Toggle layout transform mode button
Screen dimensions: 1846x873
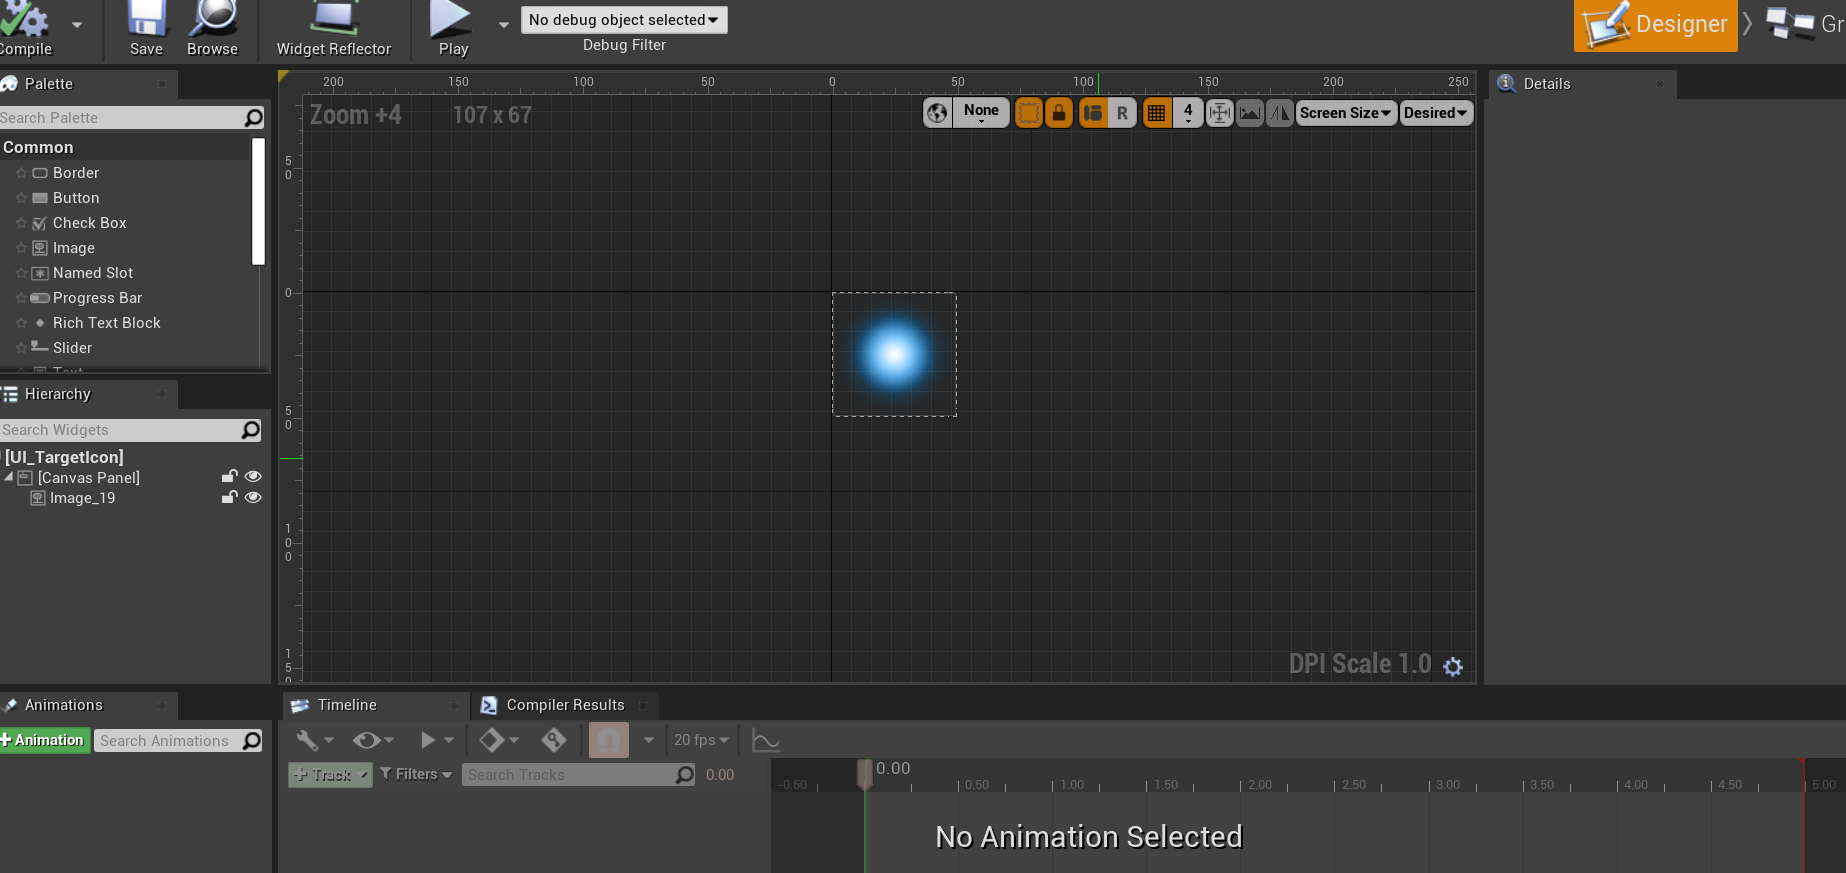tap(1093, 113)
